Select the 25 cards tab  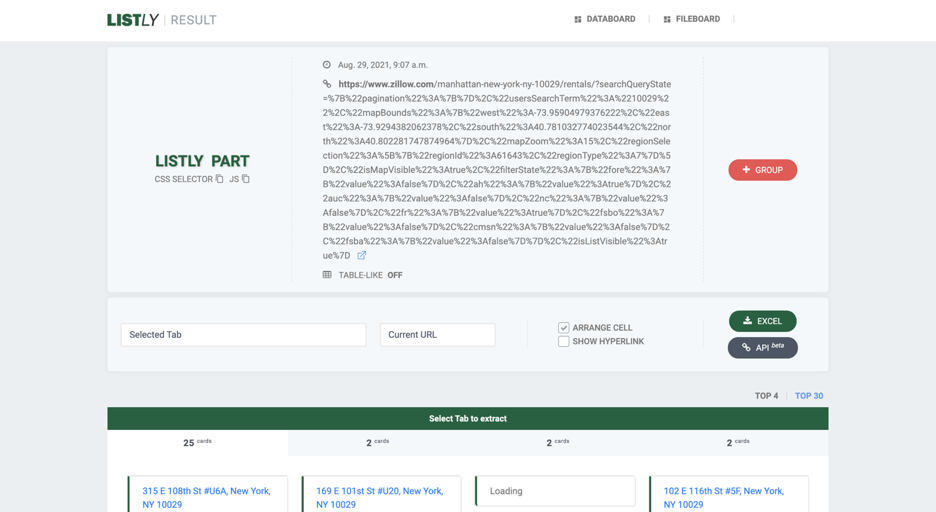[x=197, y=442]
